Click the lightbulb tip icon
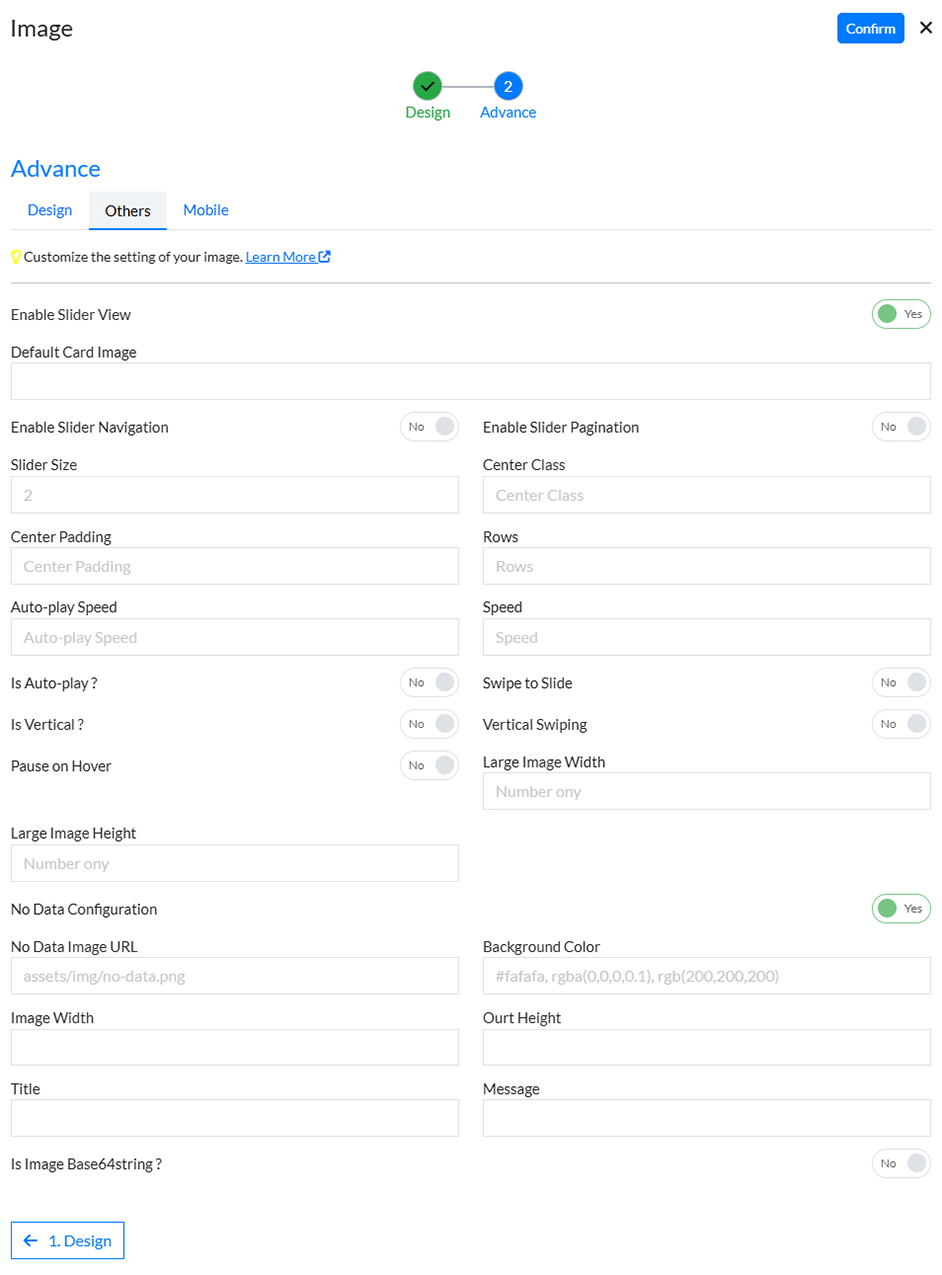Viewport: 942px width, 1275px height. point(16,257)
